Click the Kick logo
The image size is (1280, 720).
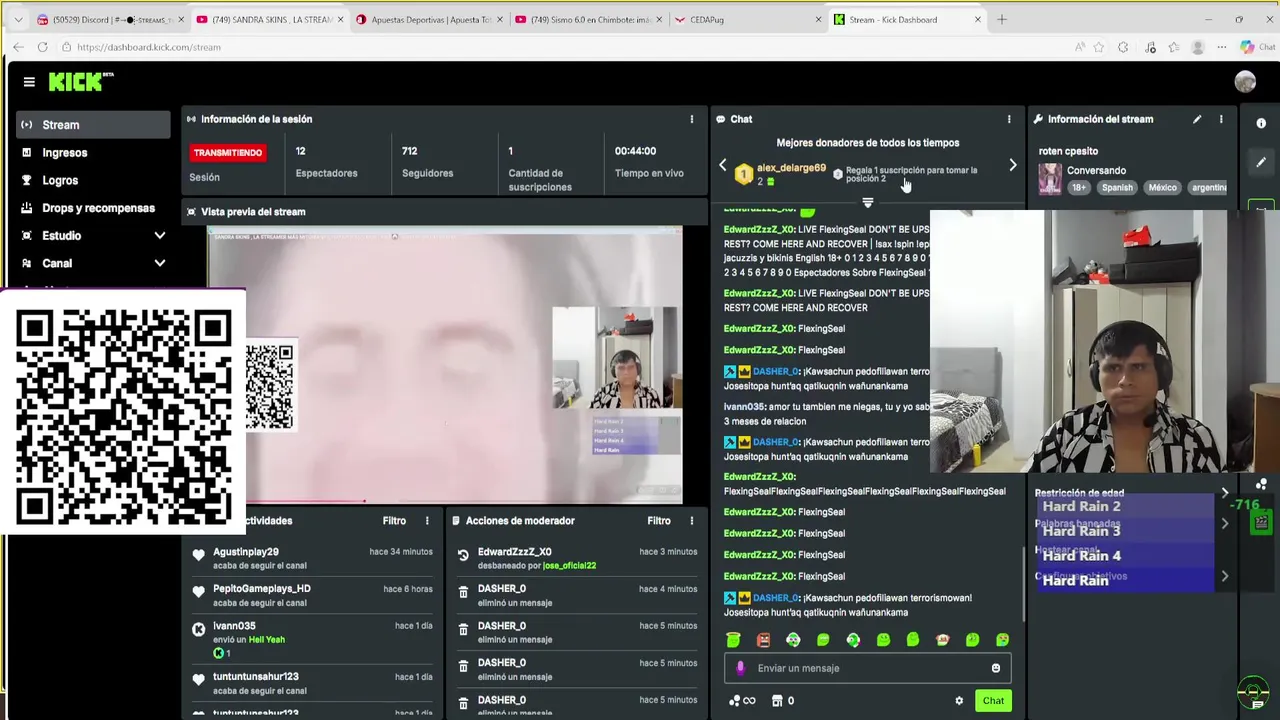81,82
